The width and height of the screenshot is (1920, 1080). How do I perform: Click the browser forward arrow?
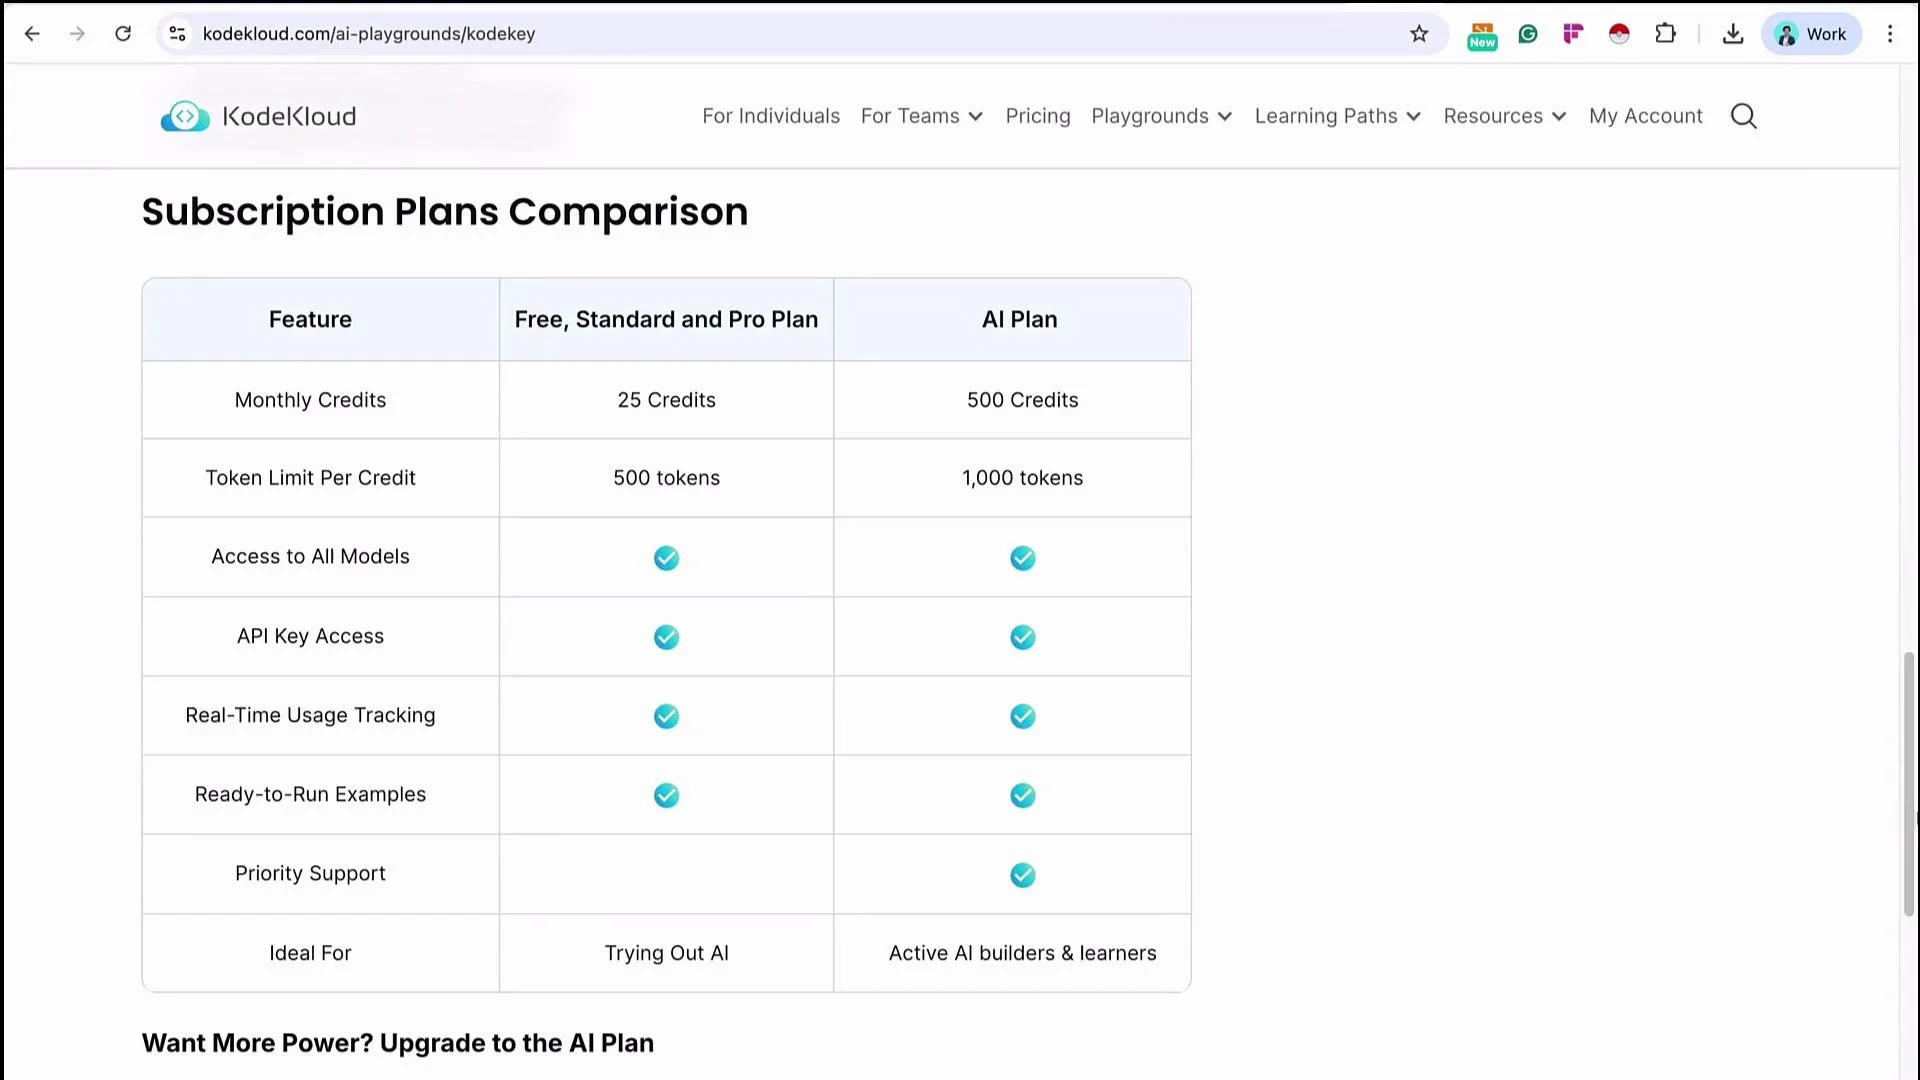[x=77, y=34]
